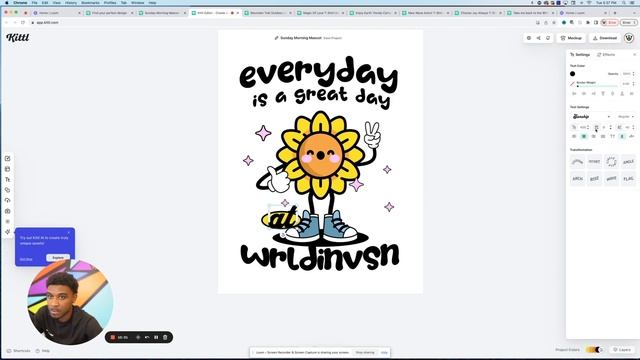Click the border color slash swatch
Screen dimensions: 640x360
[x=572, y=84]
